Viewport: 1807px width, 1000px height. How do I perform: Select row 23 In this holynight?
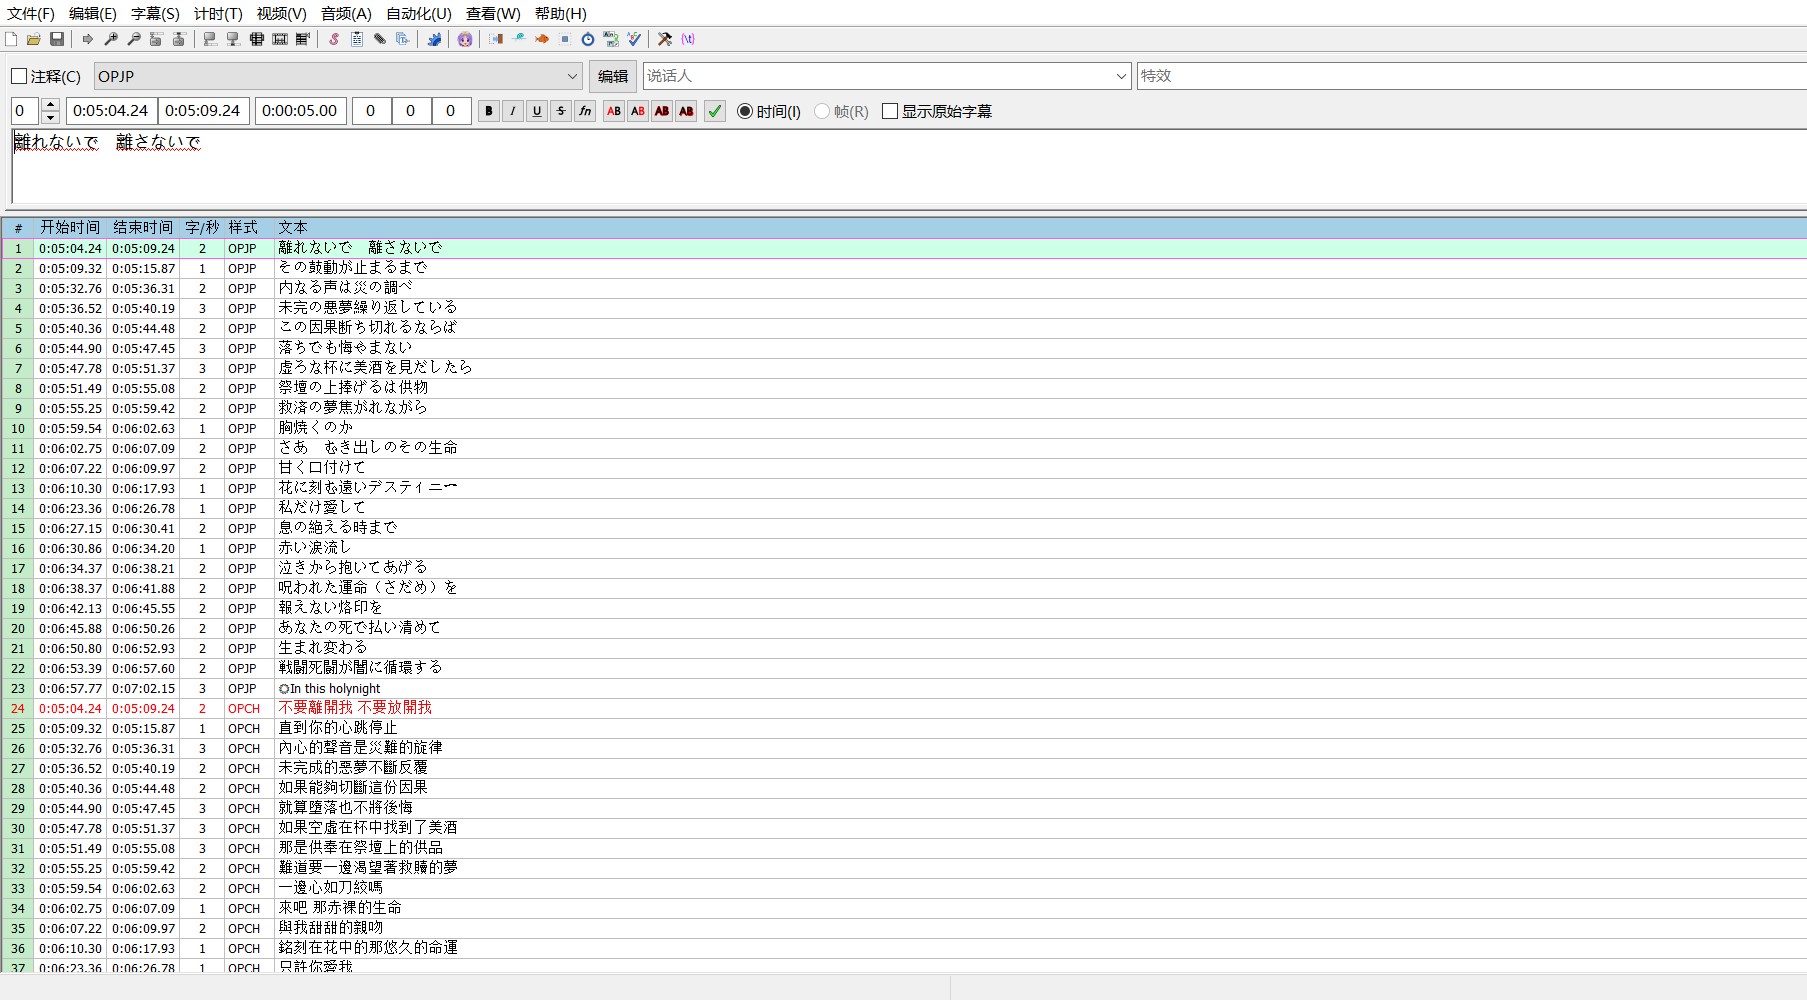[x=904, y=688]
